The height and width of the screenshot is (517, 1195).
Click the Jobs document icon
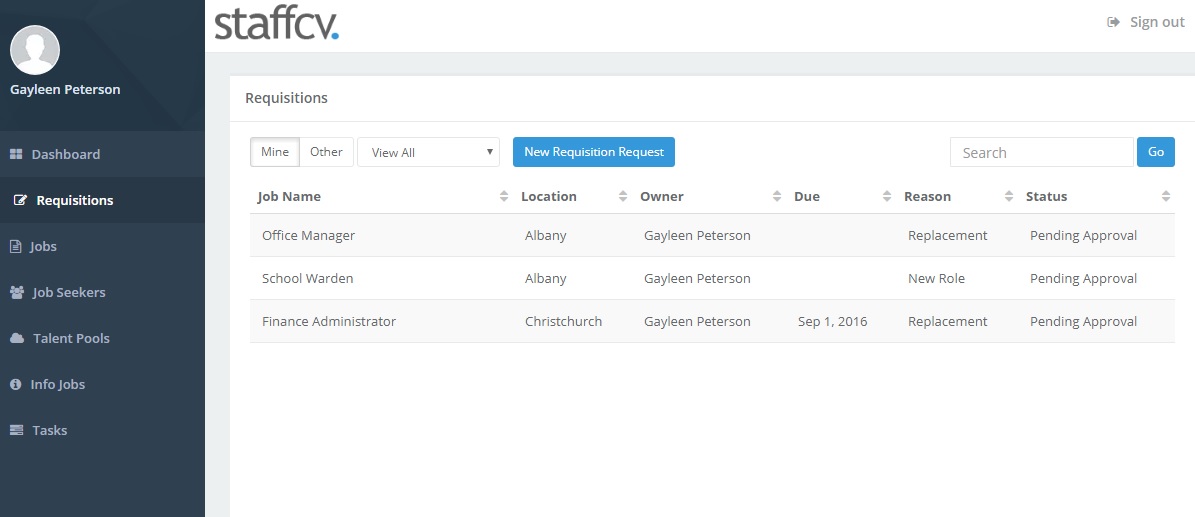click(14, 246)
